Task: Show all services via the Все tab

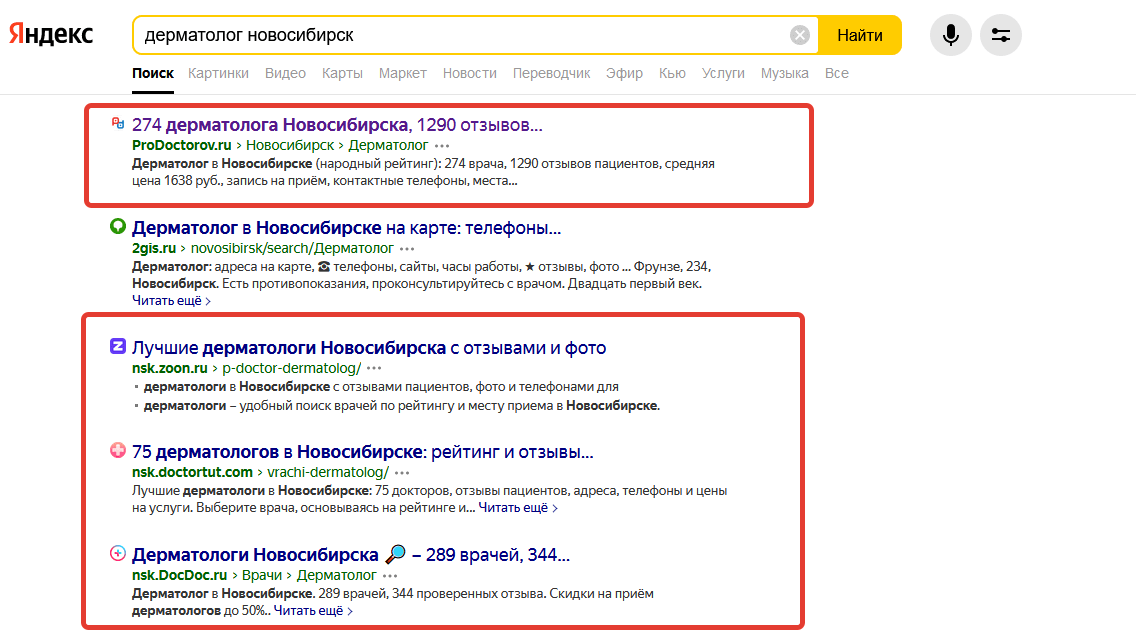Action: pyautogui.click(x=837, y=73)
